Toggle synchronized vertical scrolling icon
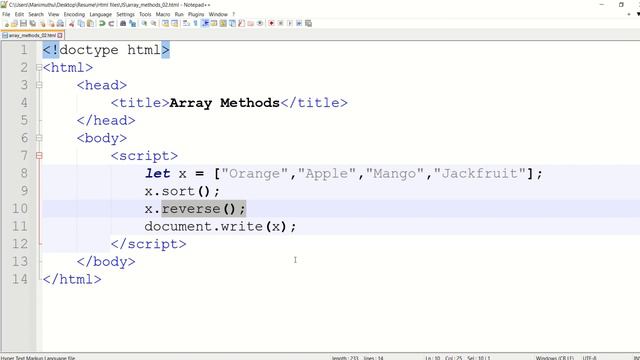Image resolution: width=640 pixels, height=360 pixels. coord(165,23)
